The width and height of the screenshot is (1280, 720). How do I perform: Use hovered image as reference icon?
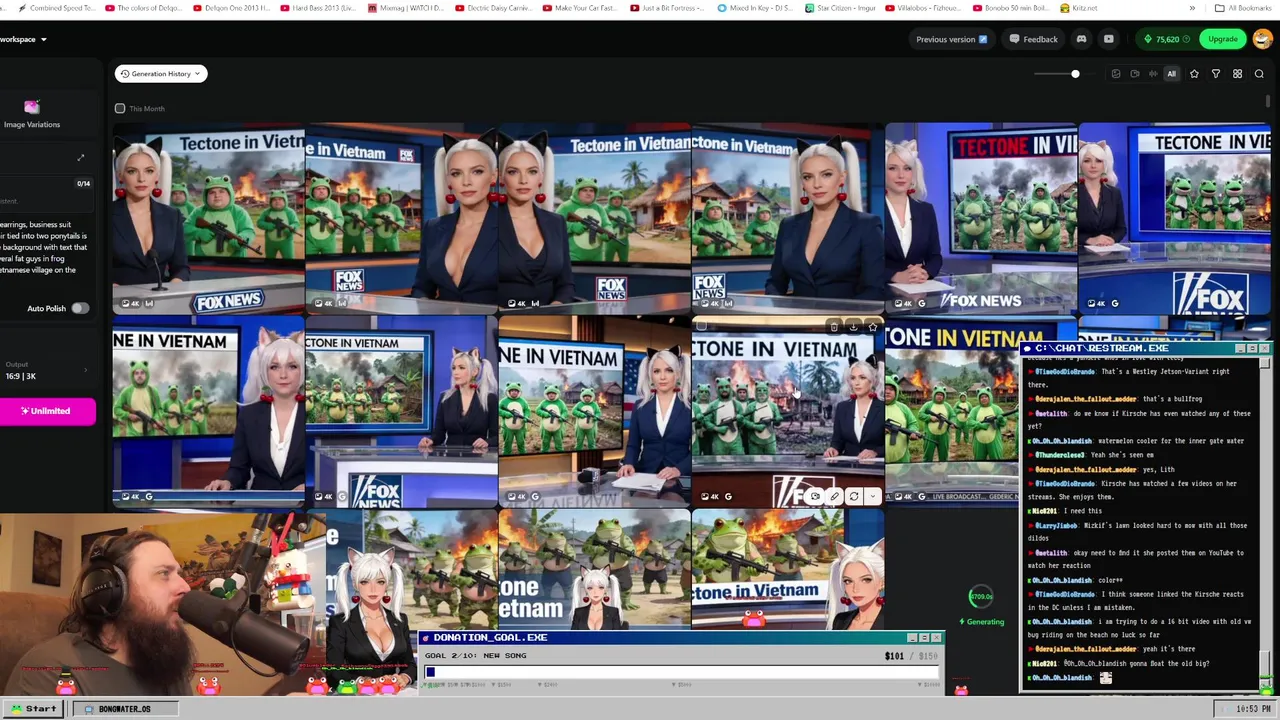815,496
